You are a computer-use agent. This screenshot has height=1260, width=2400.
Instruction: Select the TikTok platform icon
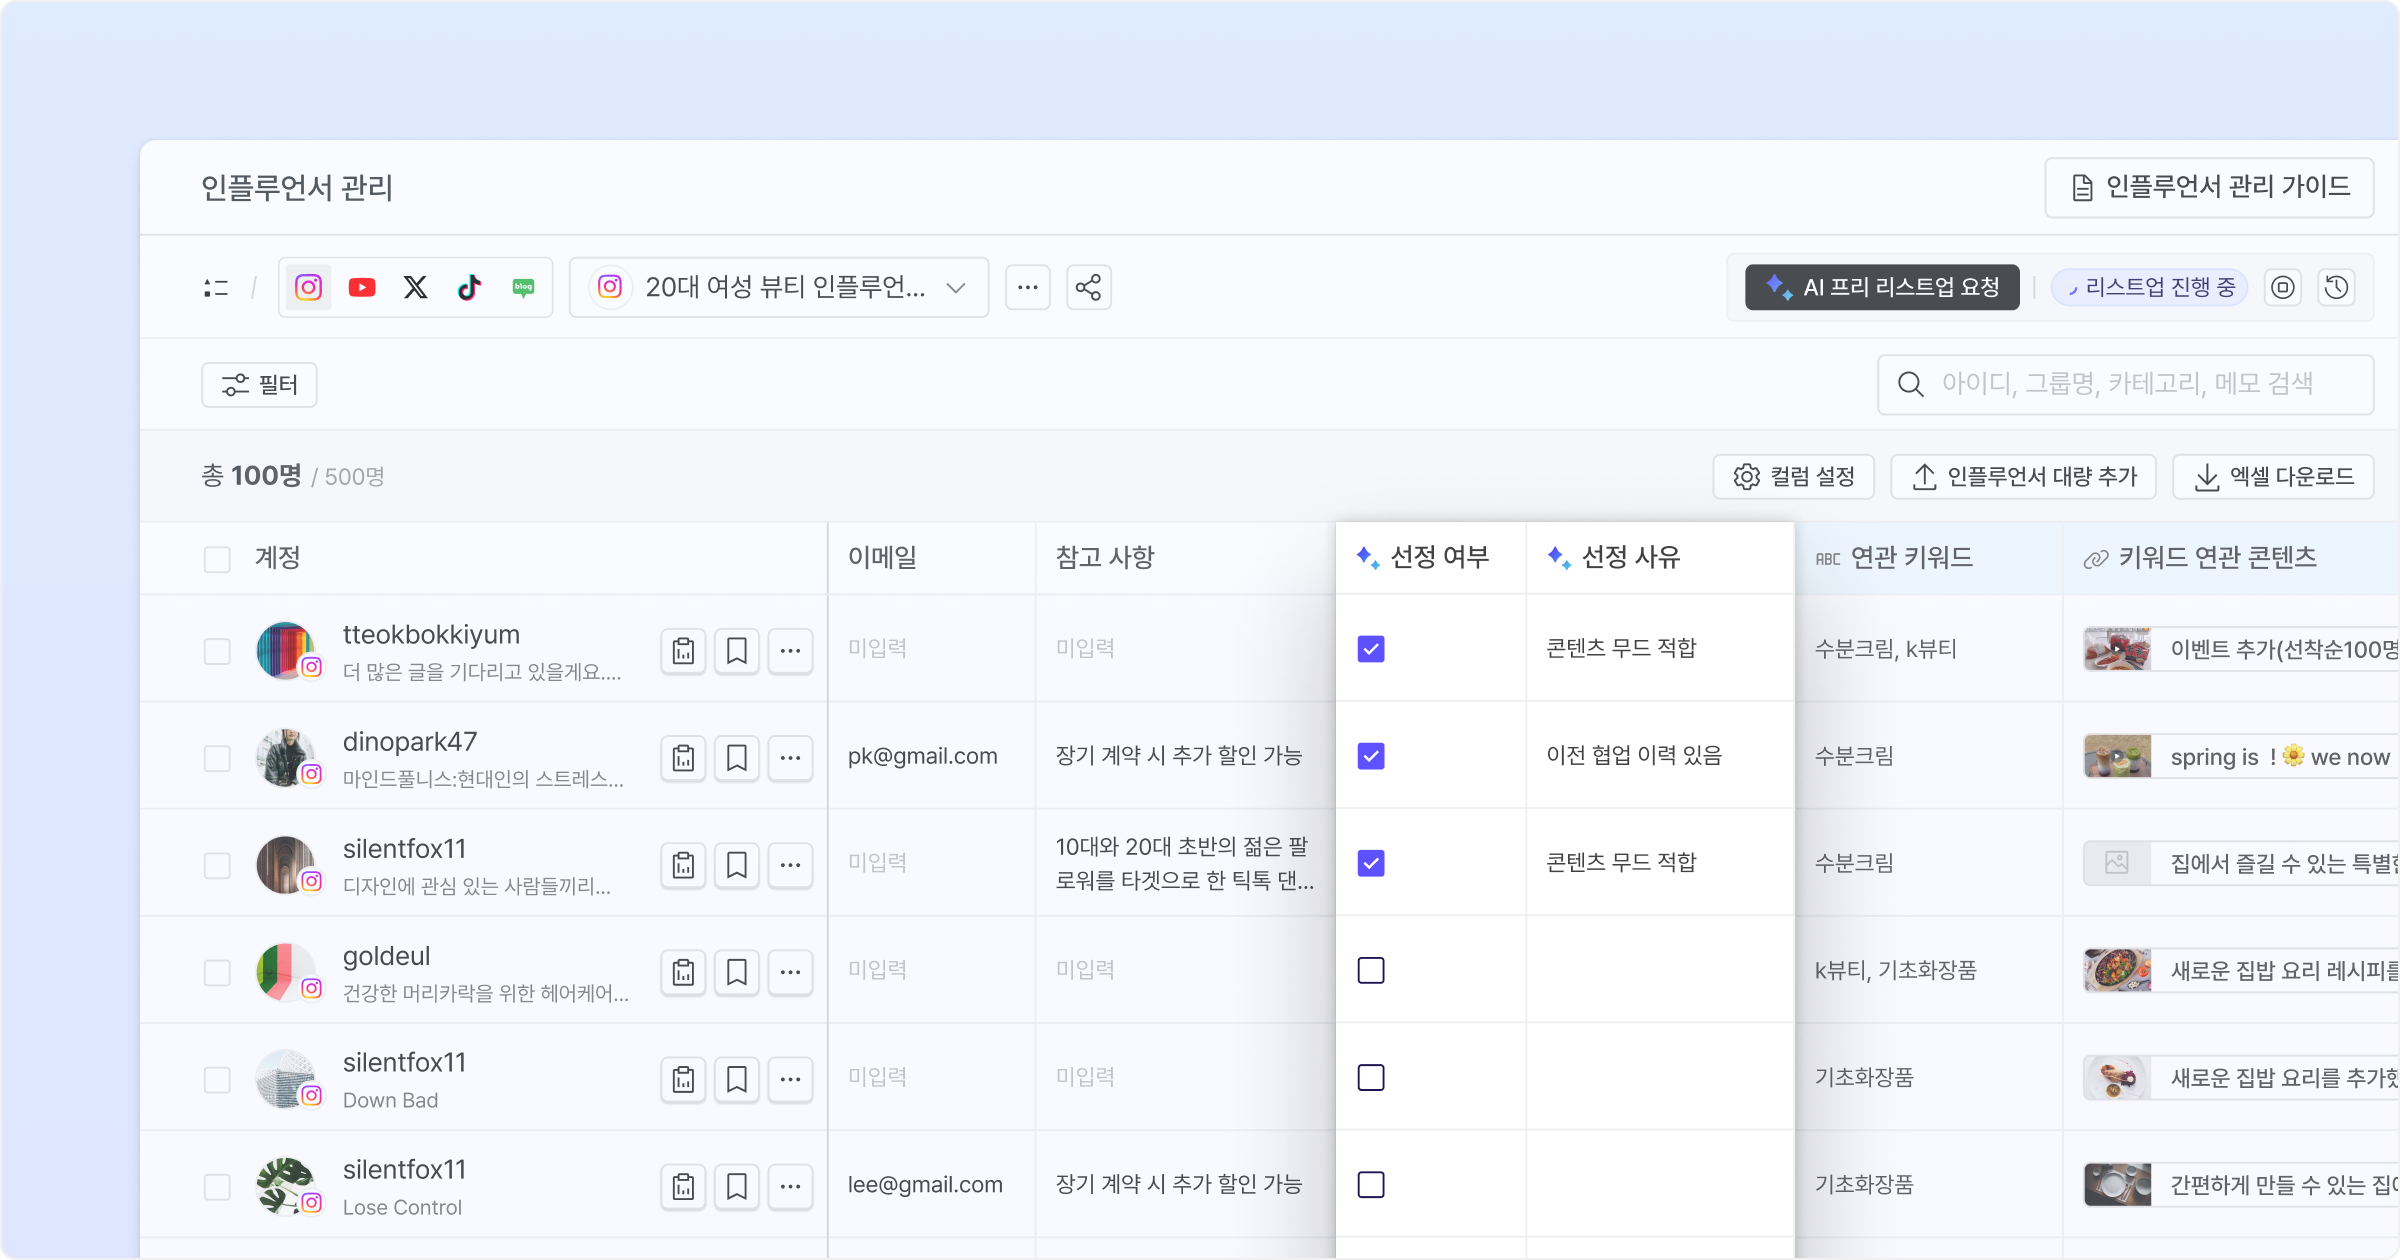tap(469, 288)
